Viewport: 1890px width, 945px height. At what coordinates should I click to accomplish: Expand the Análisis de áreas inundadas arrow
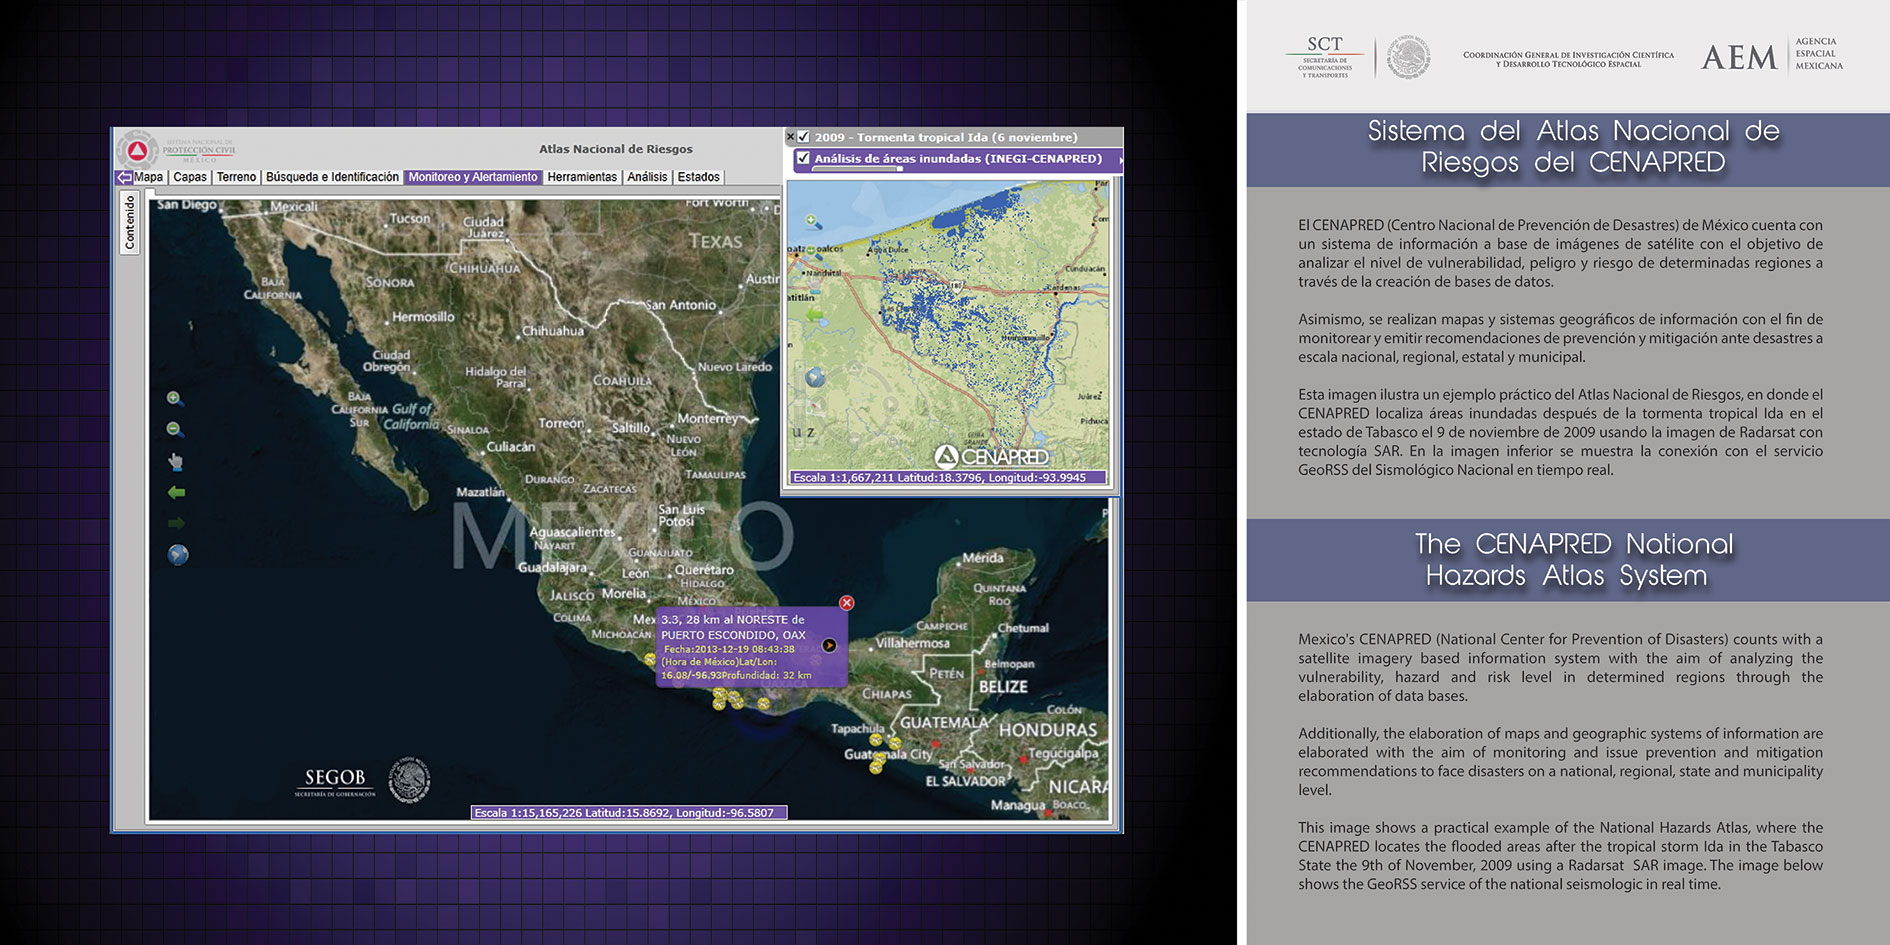pyautogui.click(x=1120, y=160)
